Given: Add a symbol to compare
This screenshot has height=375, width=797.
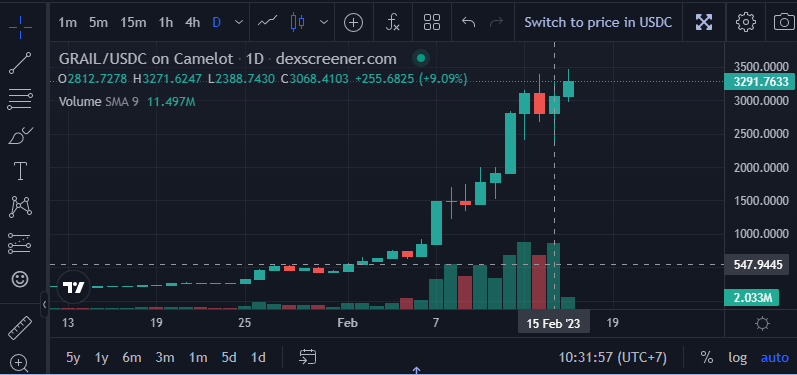Looking at the screenshot, I should coord(353,22).
